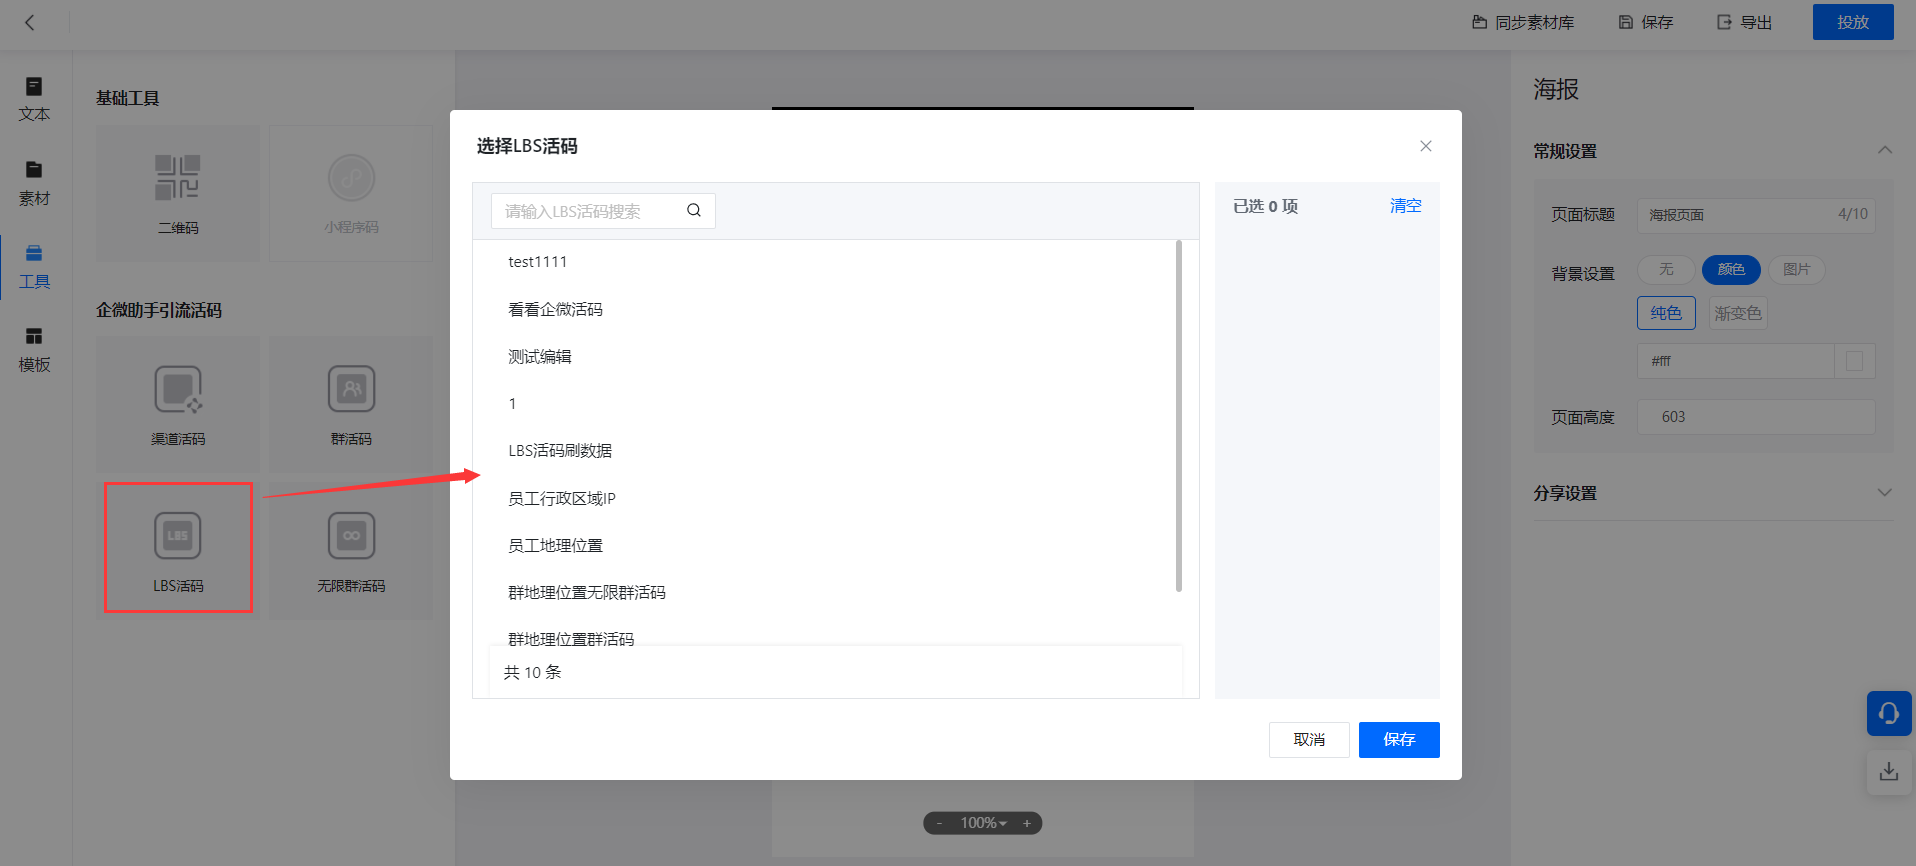This screenshot has height=866, width=1916.
Task: Click the search magnifier icon
Action: pyautogui.click(x=694, y=211)
